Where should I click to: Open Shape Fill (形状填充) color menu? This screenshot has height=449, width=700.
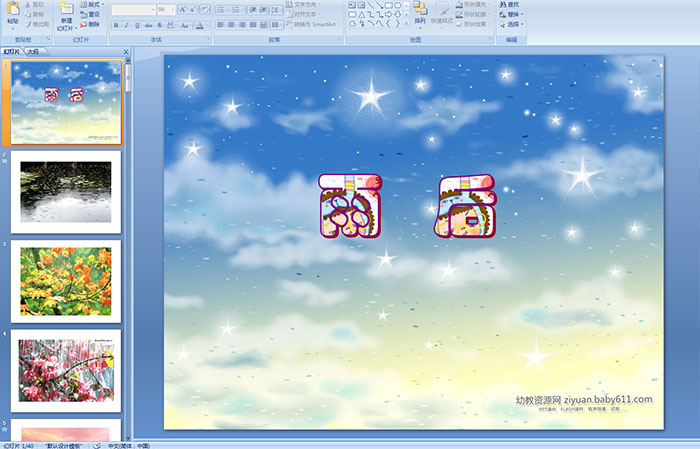point(474,4)
